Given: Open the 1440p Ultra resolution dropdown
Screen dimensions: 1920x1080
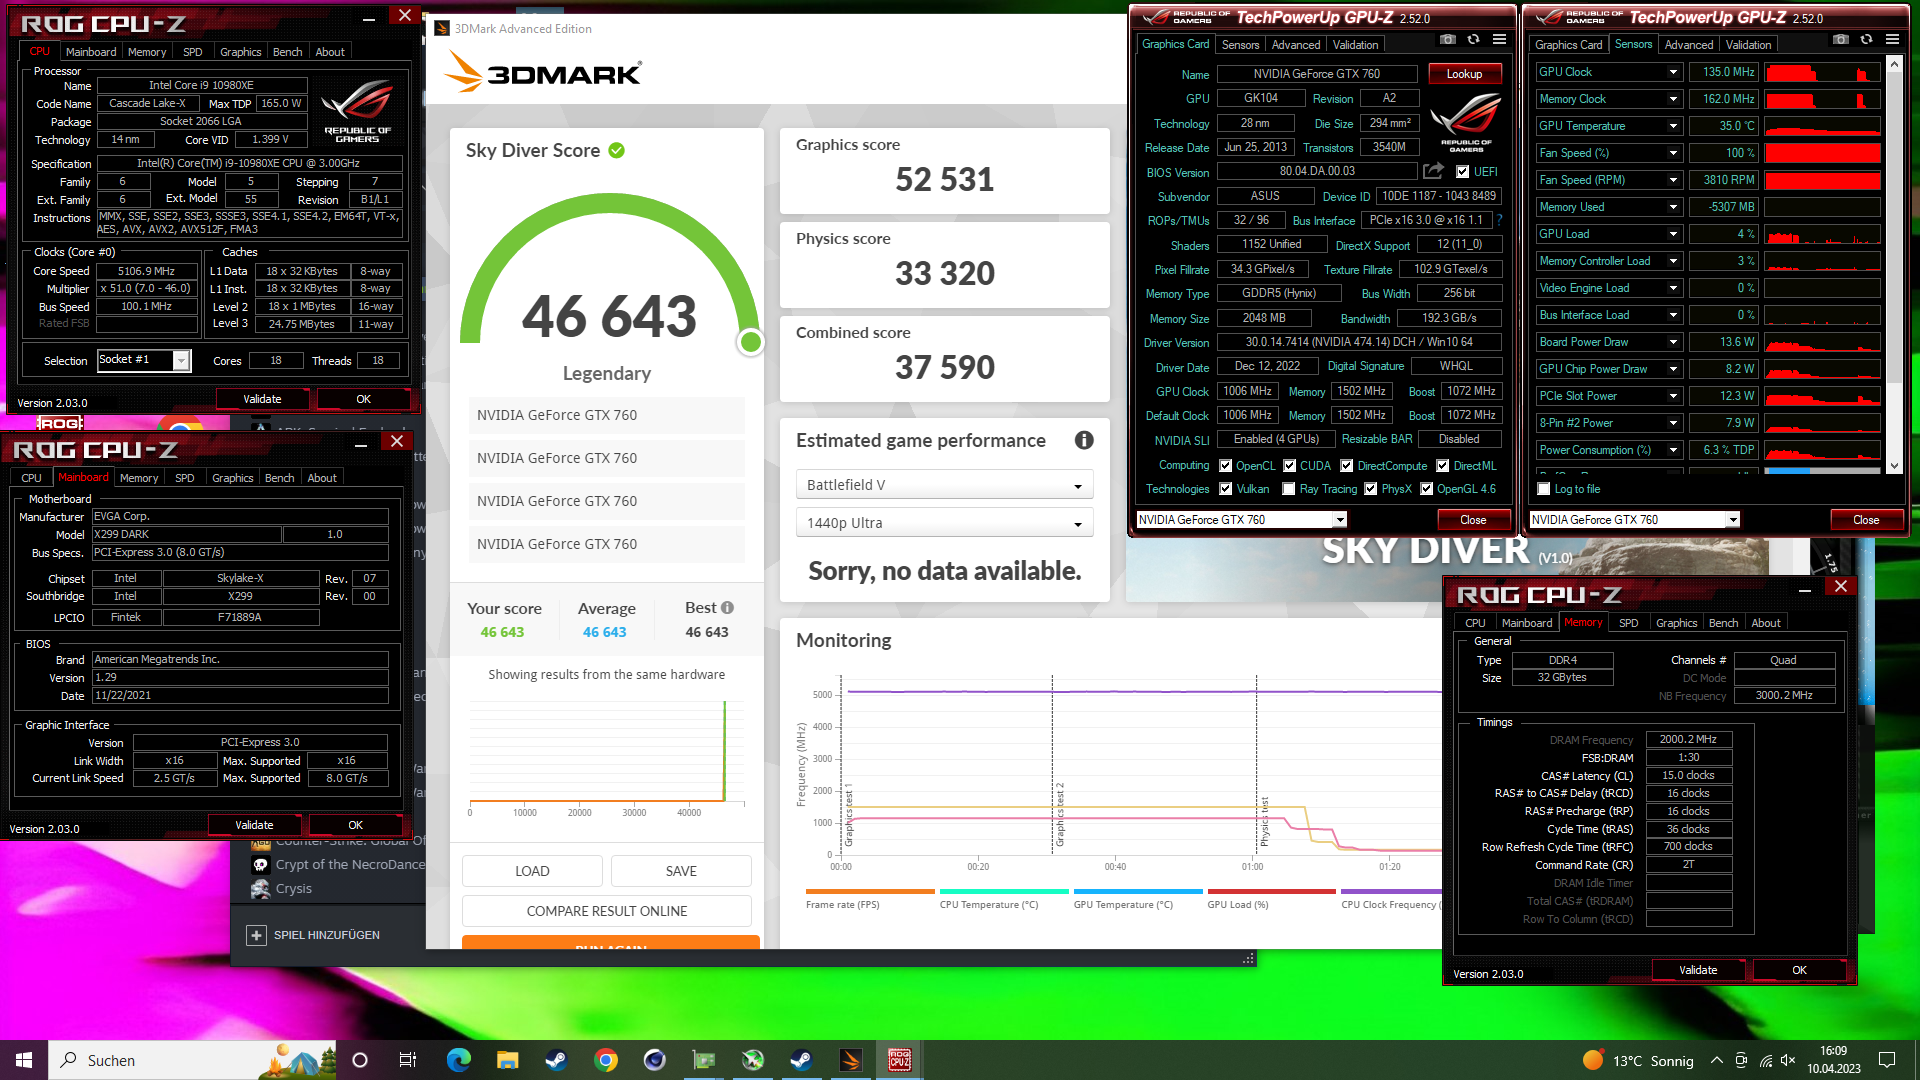Looking at the screenshot, I should [x=944, y=523].
